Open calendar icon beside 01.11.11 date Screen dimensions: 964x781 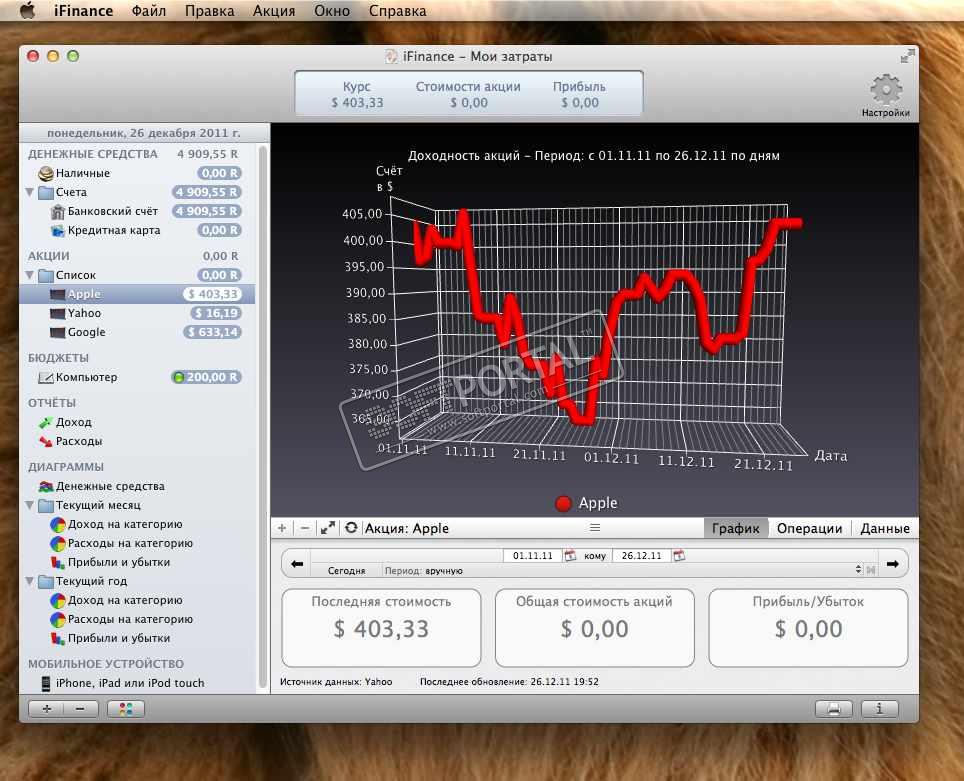571,556
